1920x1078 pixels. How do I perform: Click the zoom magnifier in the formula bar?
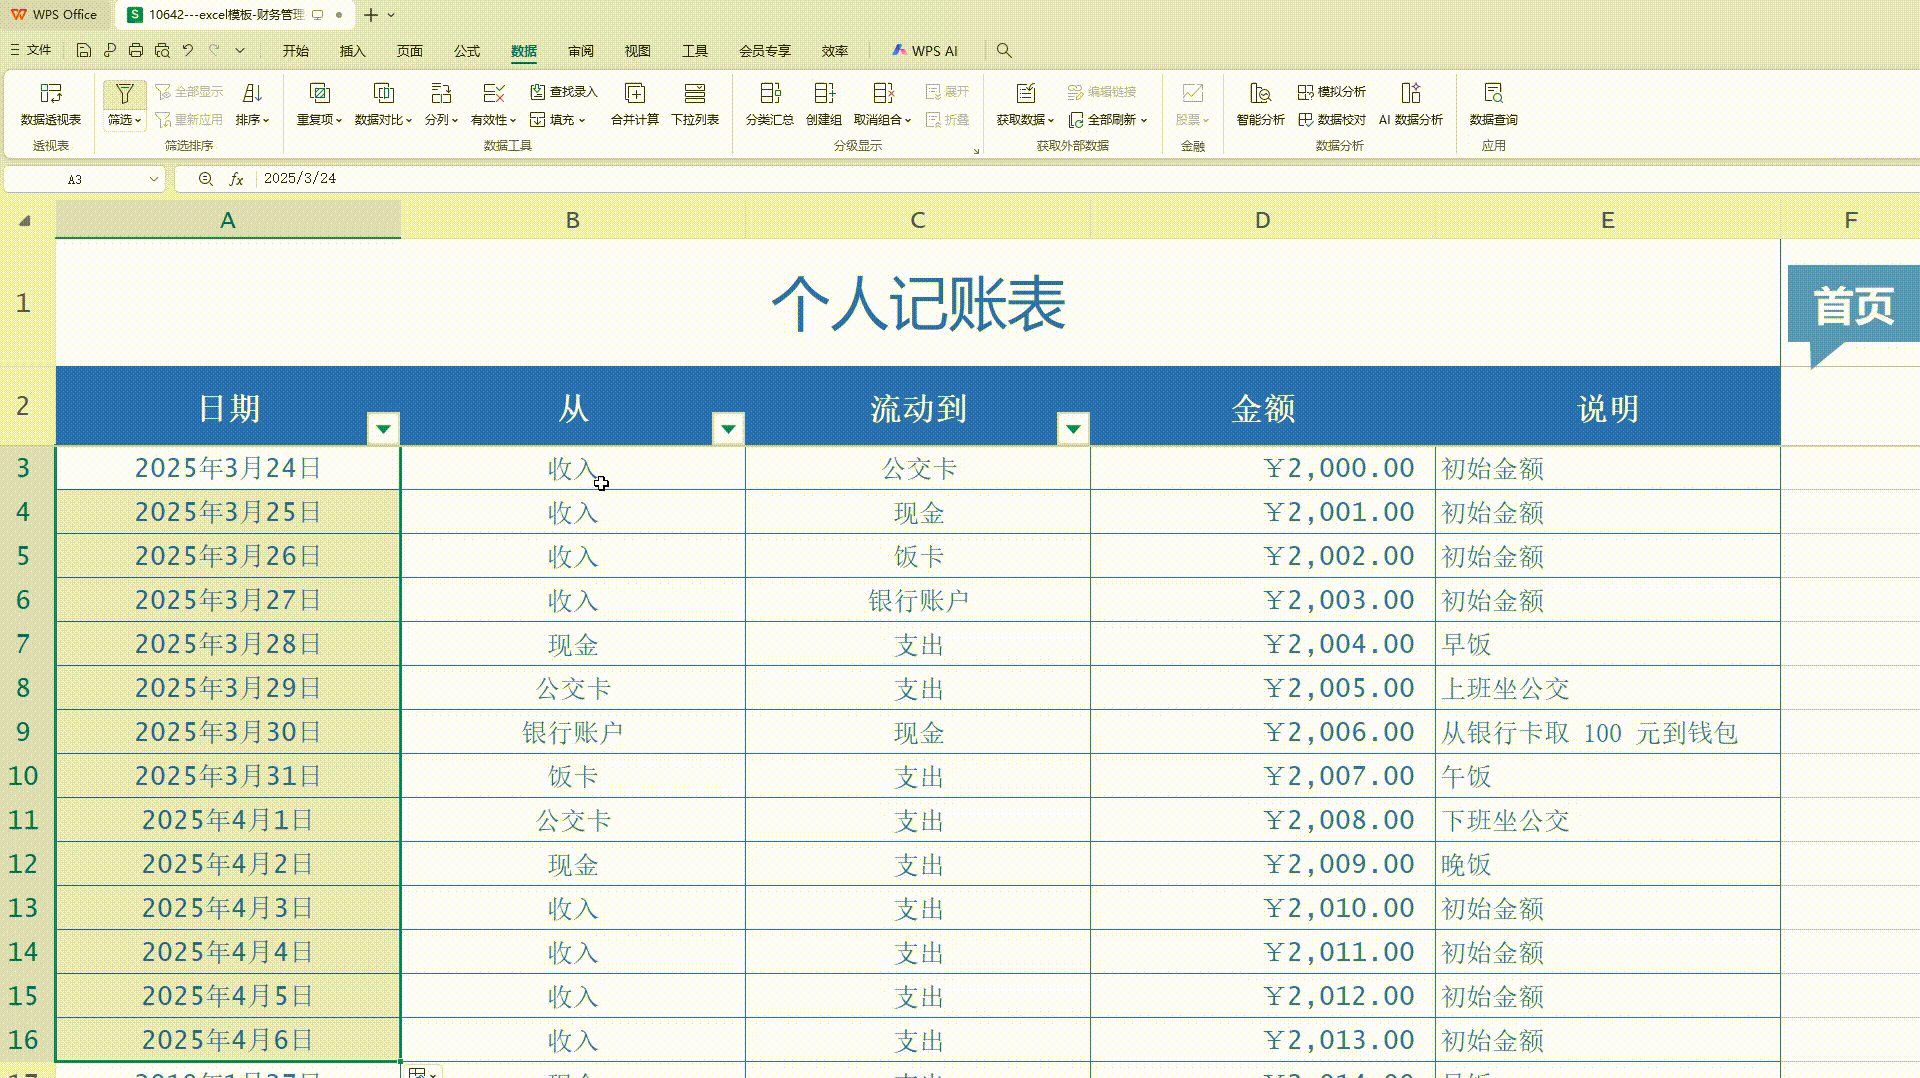point(205,179)
